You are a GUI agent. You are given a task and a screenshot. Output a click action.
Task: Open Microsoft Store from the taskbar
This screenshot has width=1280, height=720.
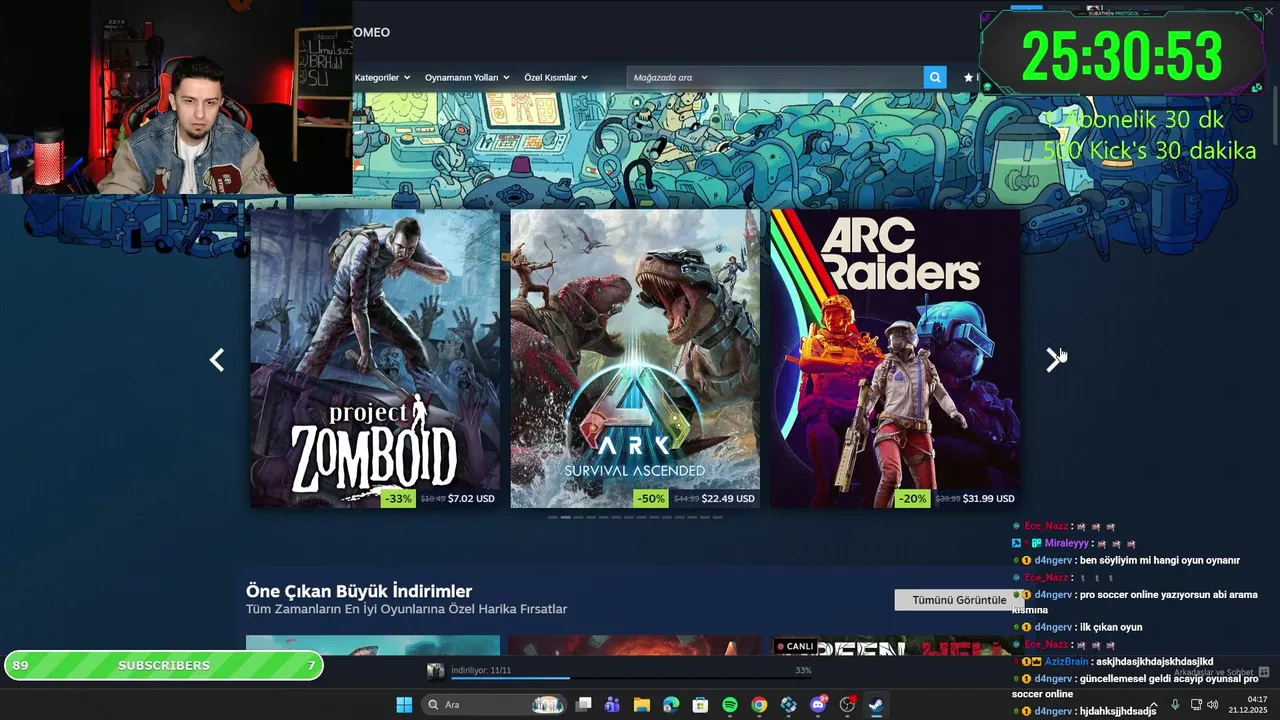pyautogui.click(x=701, y=705)
